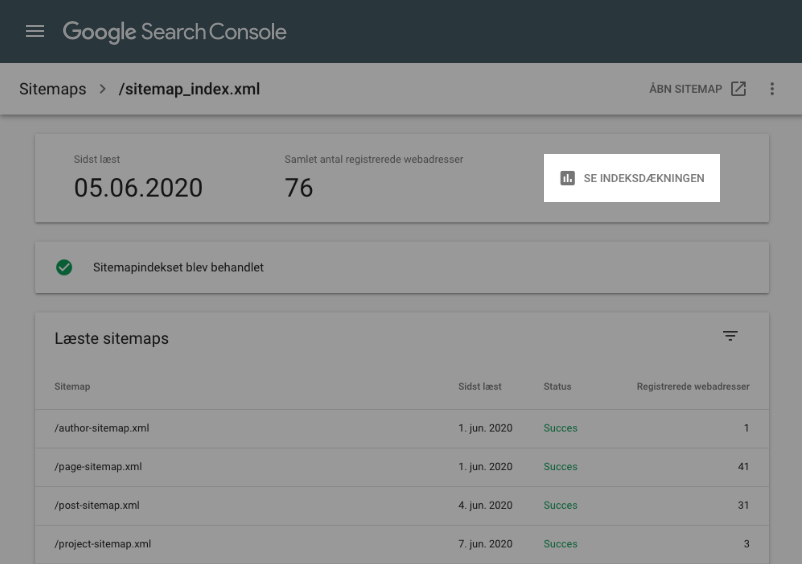This screenshot has height=564, width=802.
Task: Click the 7. jun. 2020 date cell
Action: click(x=485, y=544)
